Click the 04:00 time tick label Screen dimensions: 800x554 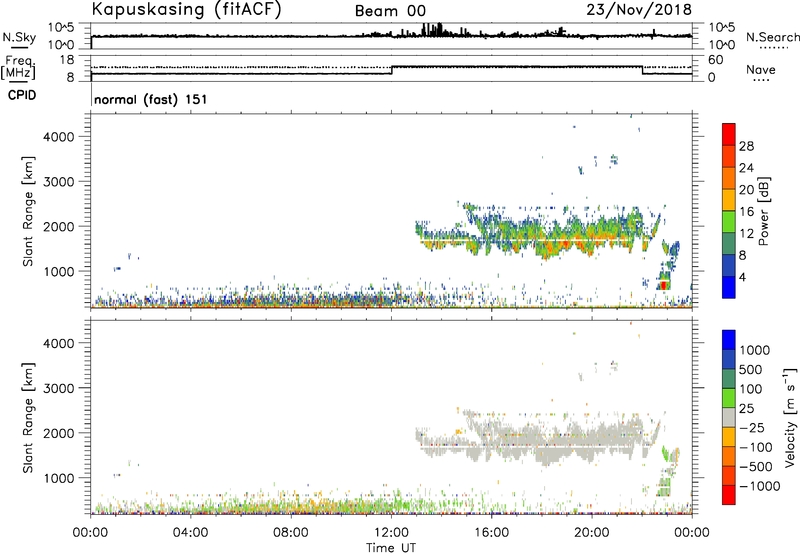point(190,533)
